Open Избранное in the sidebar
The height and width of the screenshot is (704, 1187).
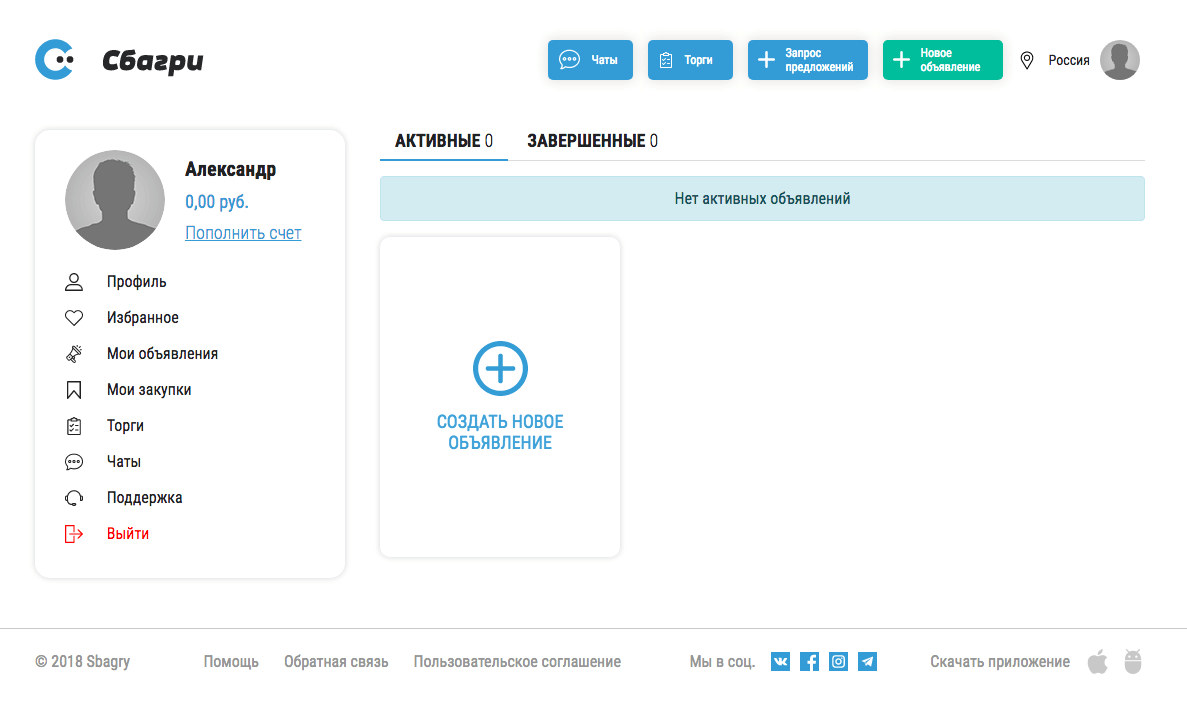[x=142, y=318]
